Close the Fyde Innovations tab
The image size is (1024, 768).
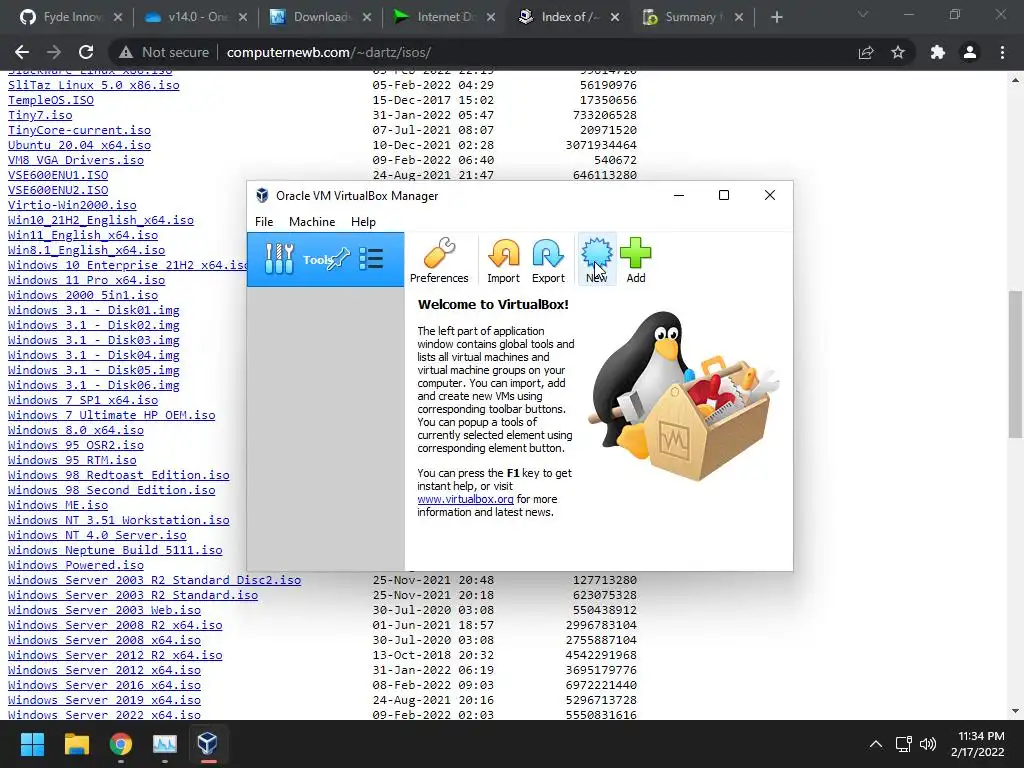pos(118,18)
